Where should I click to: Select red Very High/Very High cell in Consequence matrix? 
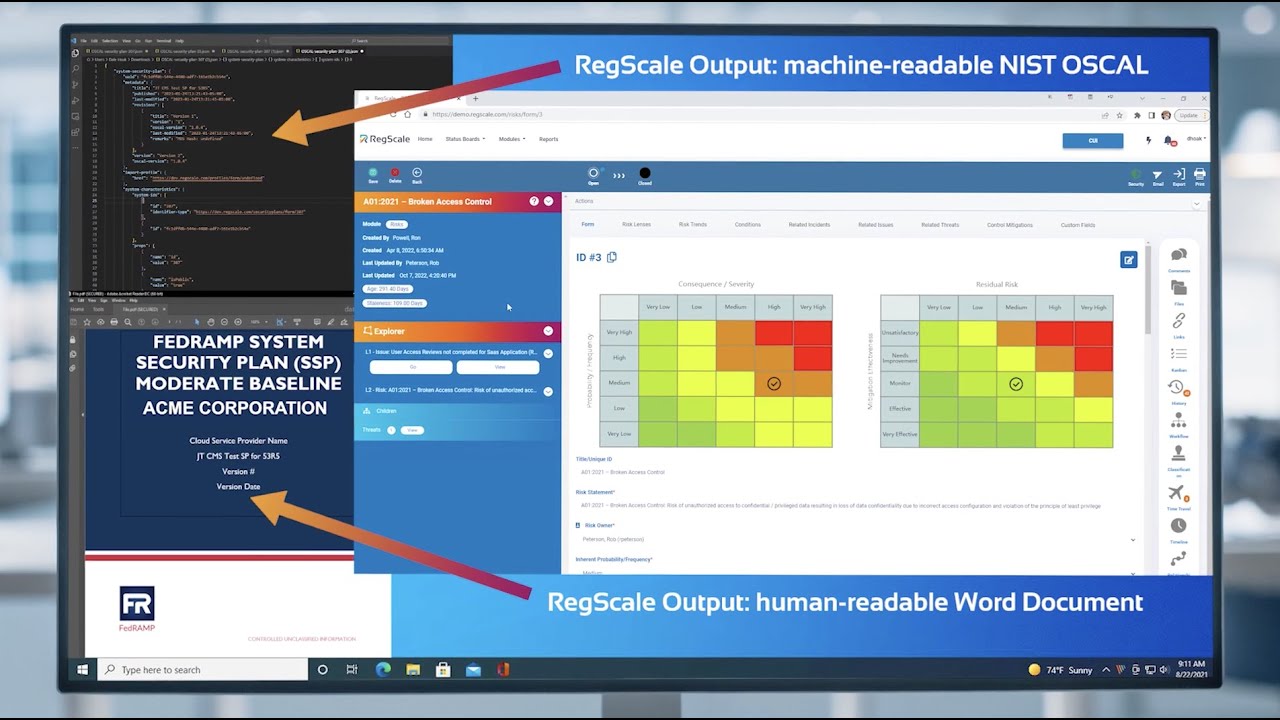812,332
